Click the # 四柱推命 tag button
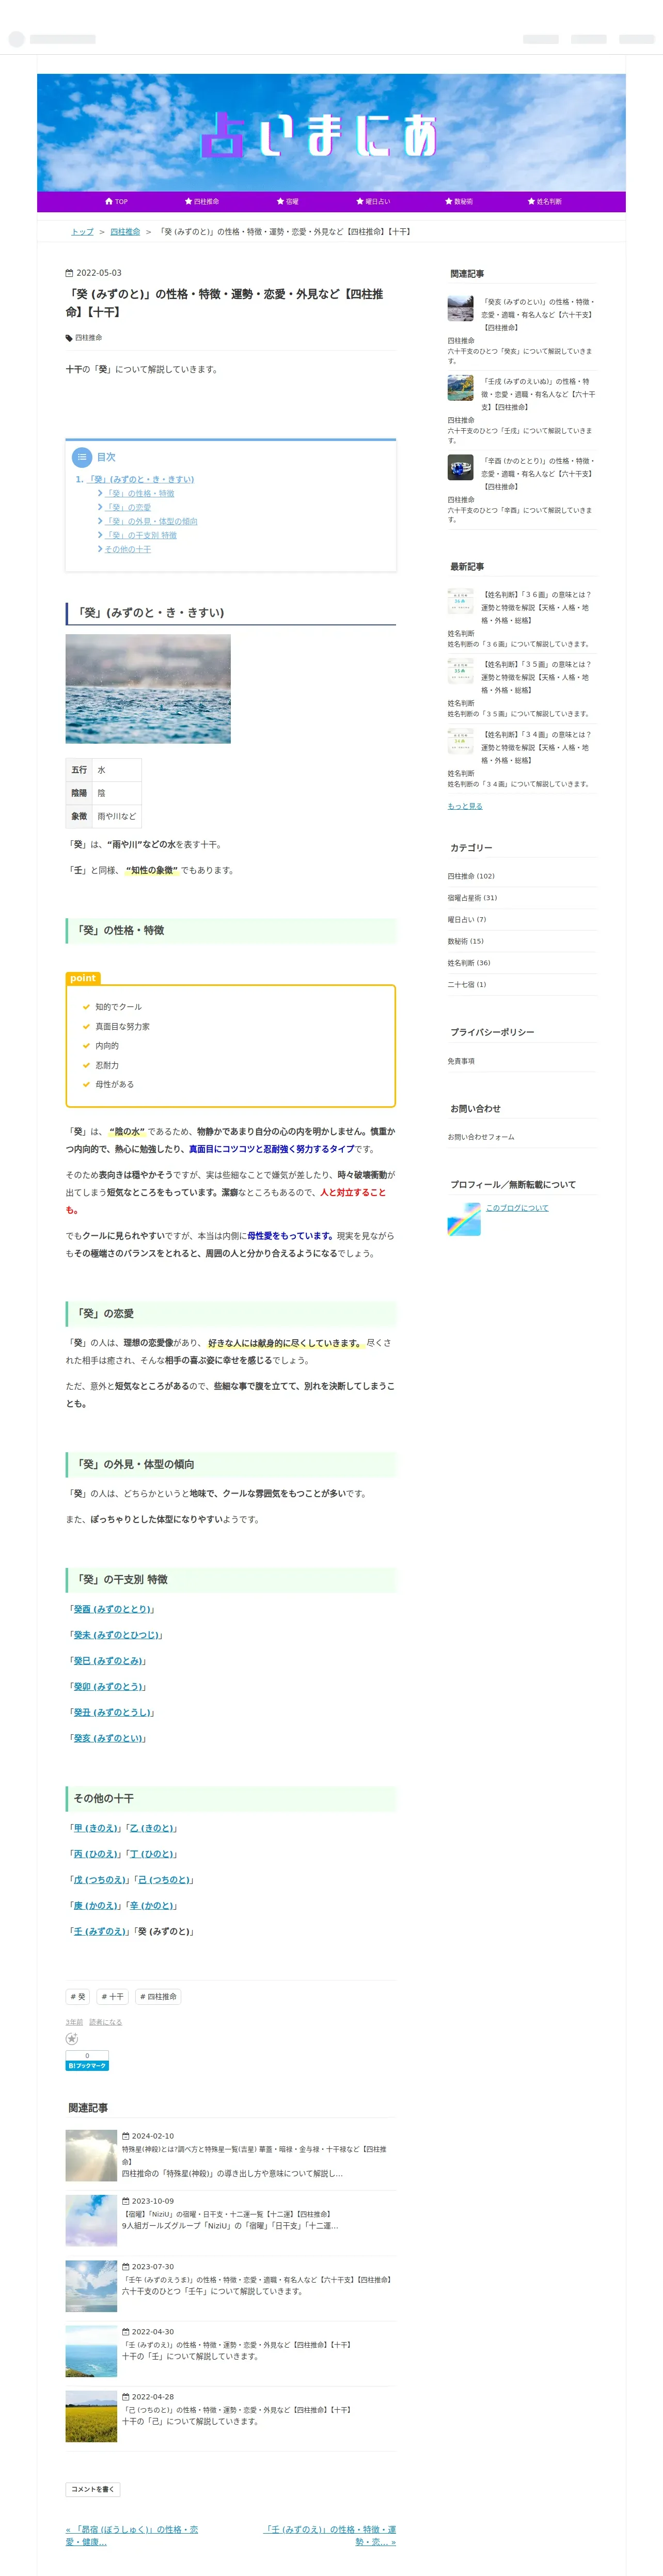663x2576 pixels. pos(158,1998)
